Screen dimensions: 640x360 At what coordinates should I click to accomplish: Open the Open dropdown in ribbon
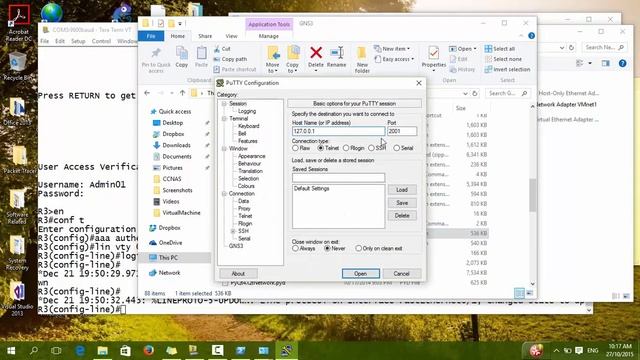click(x=462, y=49)
